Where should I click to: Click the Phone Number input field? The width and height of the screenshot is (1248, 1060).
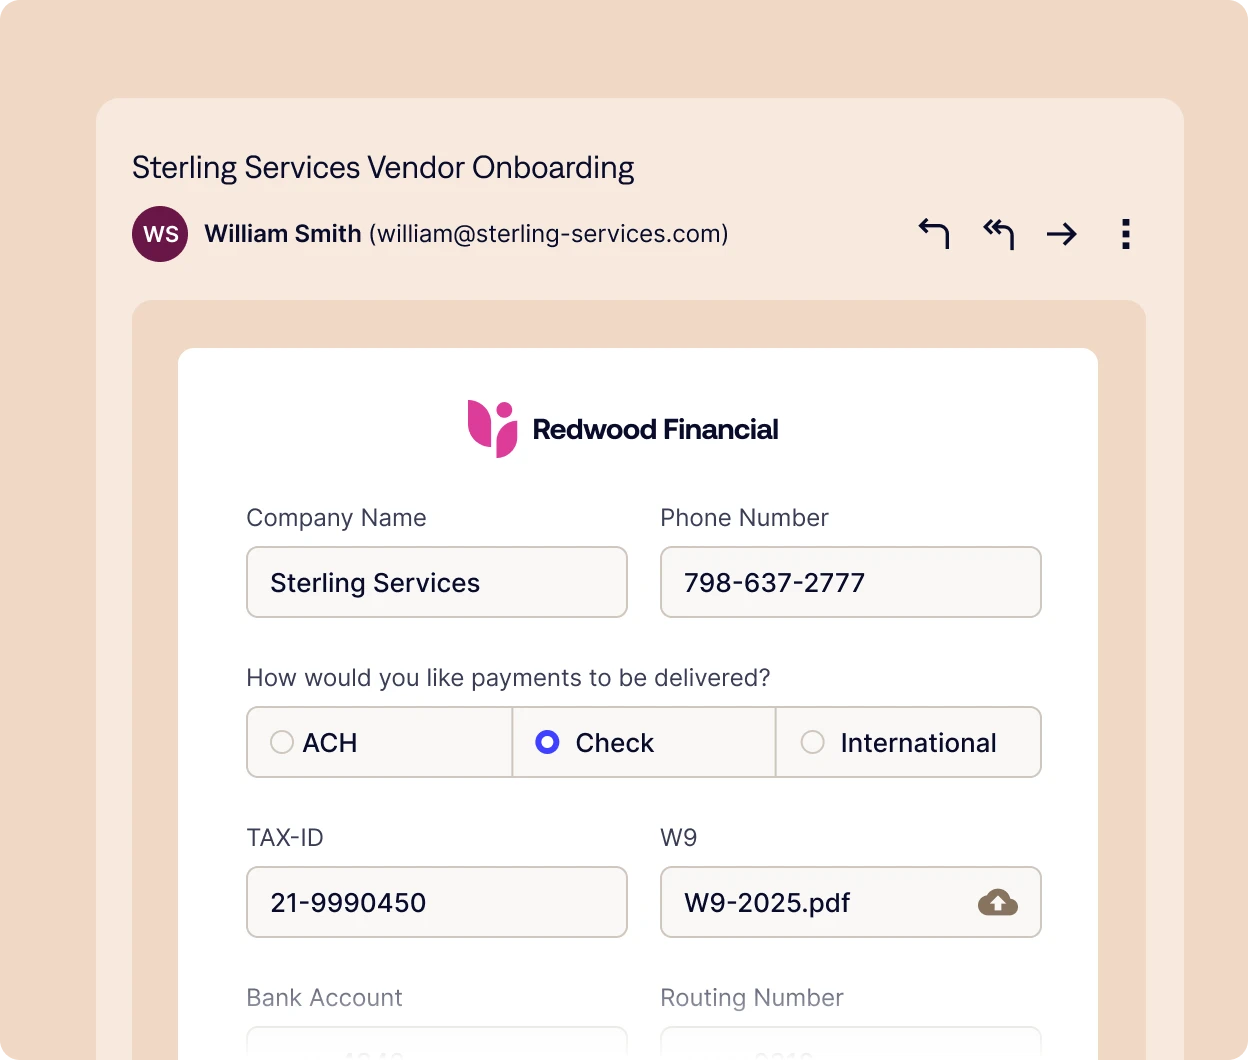click(850, 582)
